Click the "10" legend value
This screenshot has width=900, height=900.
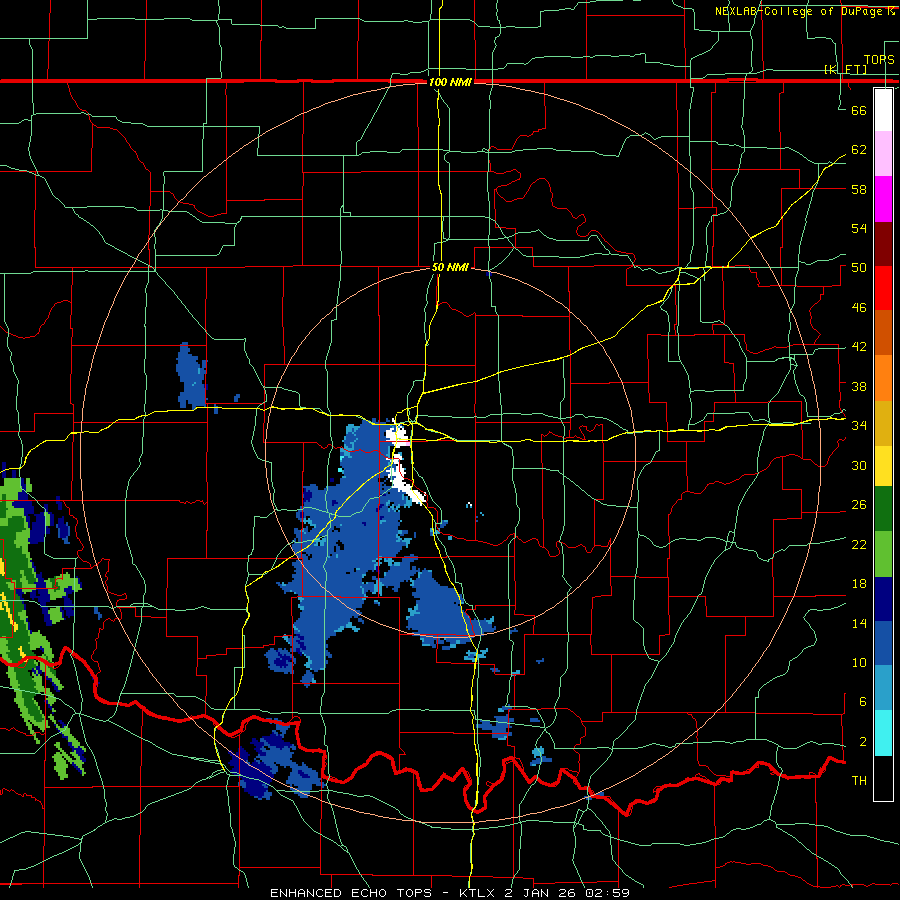coord(859,663)
